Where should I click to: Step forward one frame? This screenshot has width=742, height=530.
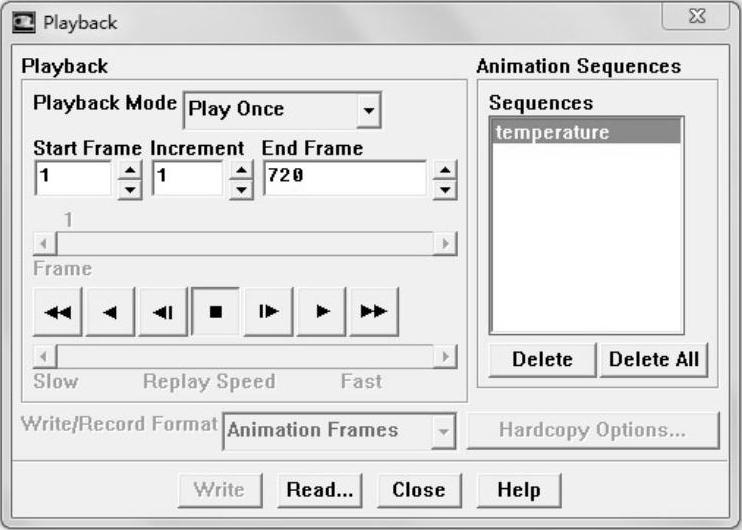[x=268, y=311]
